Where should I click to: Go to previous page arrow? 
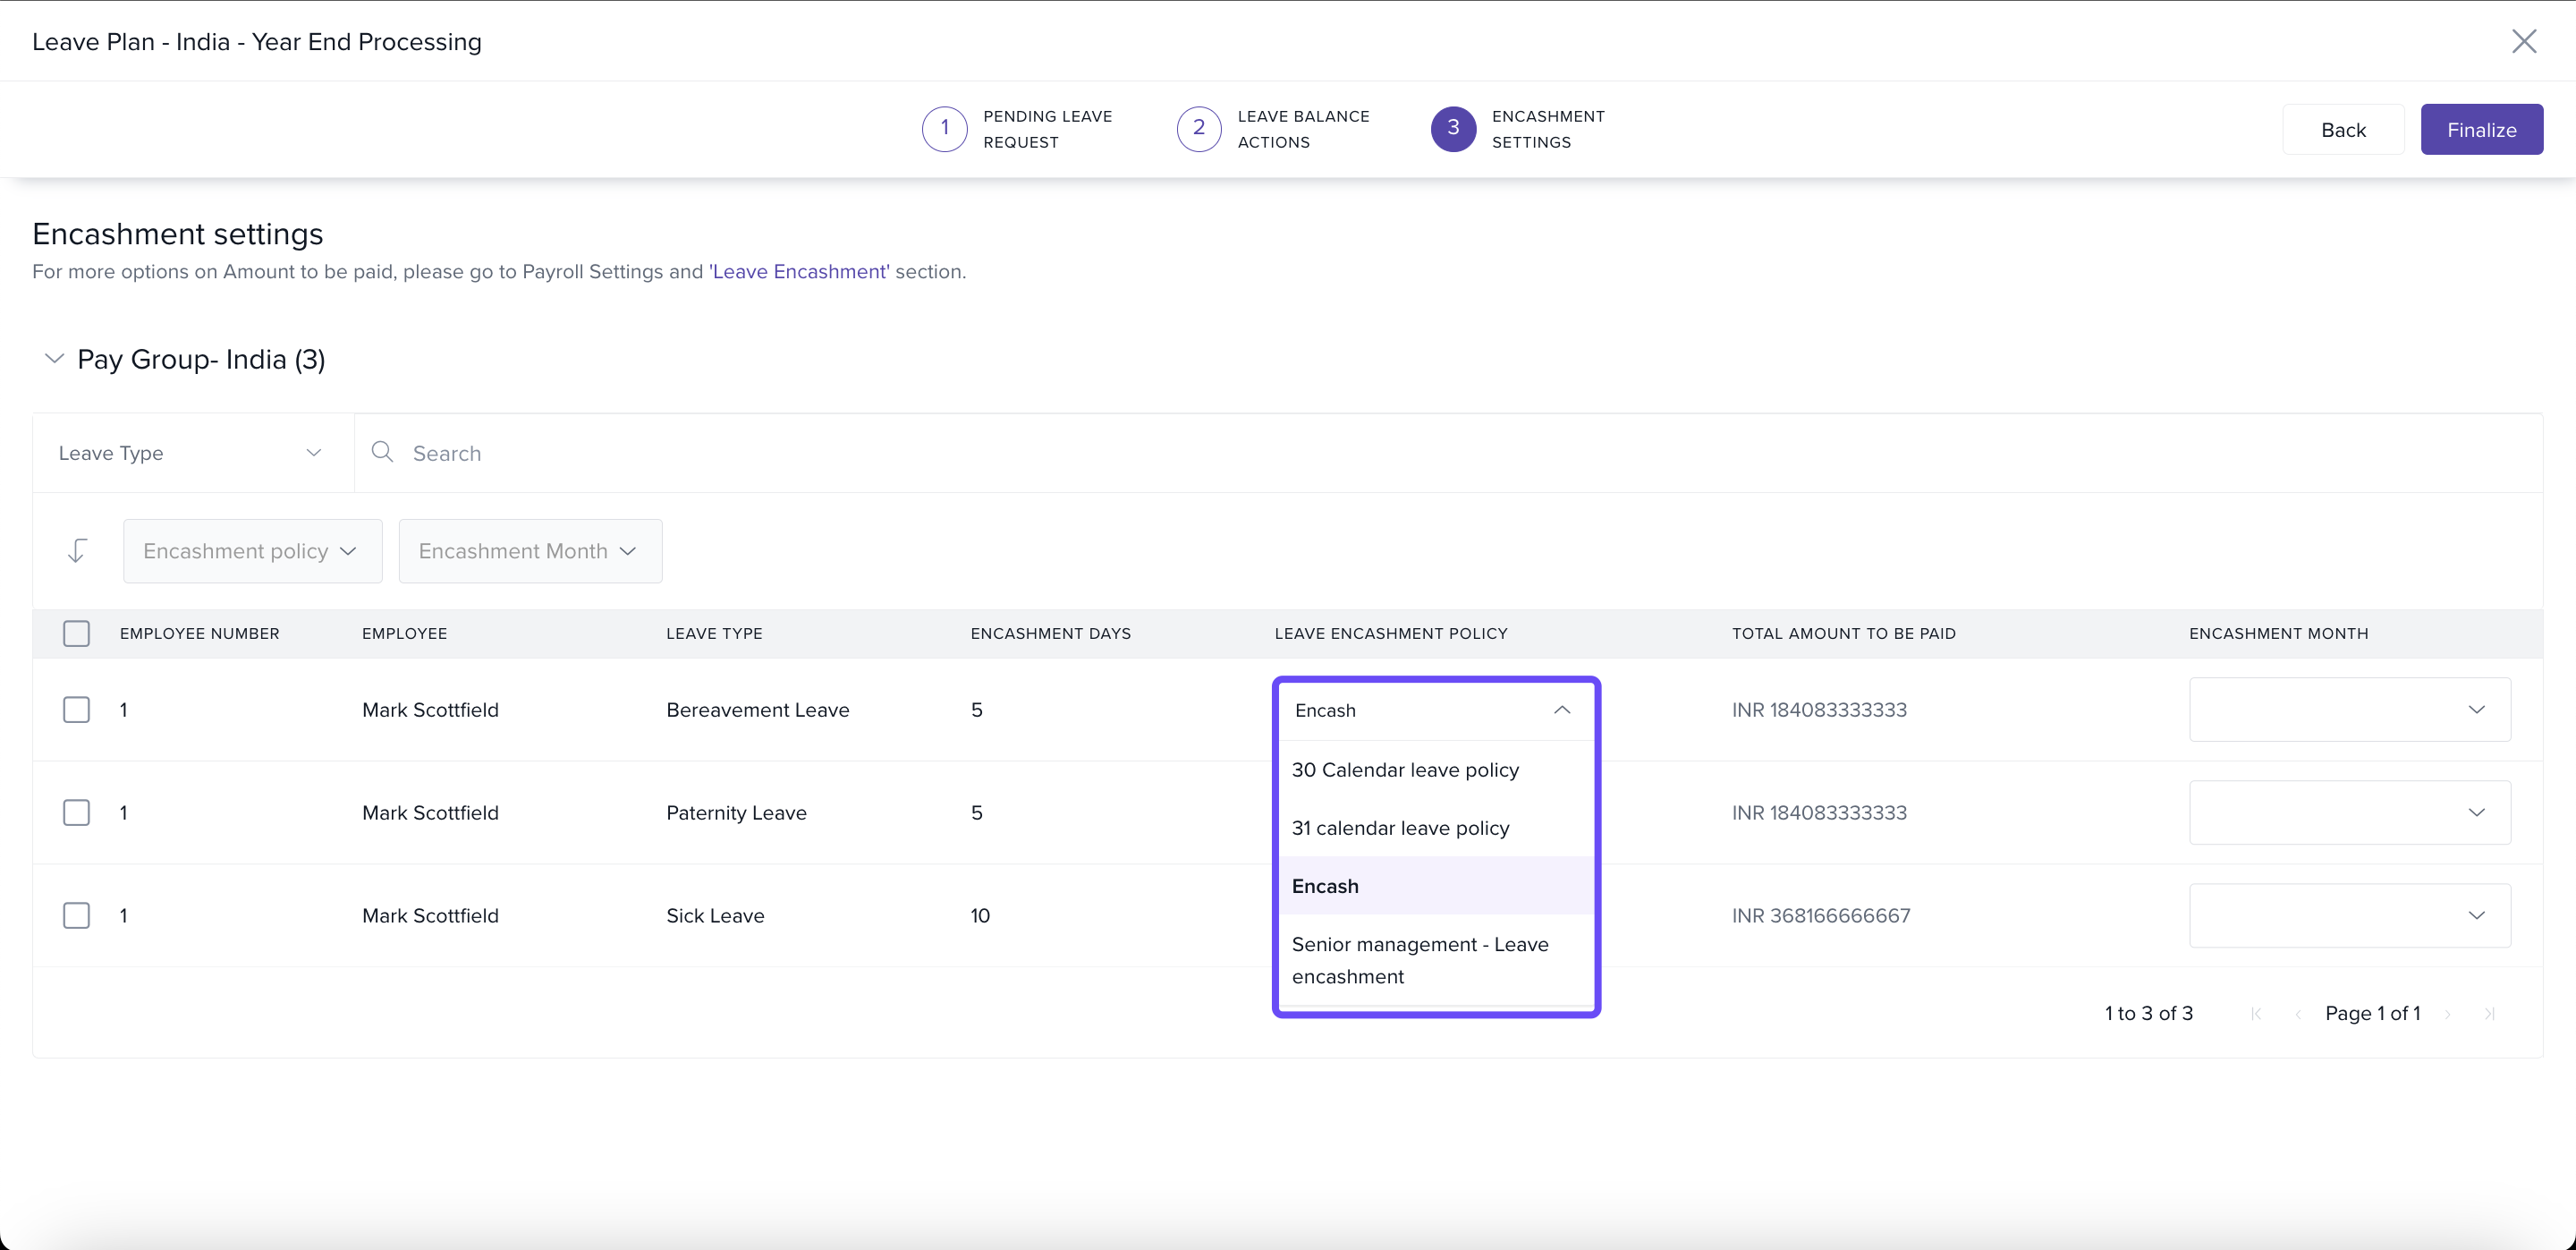pos(2298,1014)
